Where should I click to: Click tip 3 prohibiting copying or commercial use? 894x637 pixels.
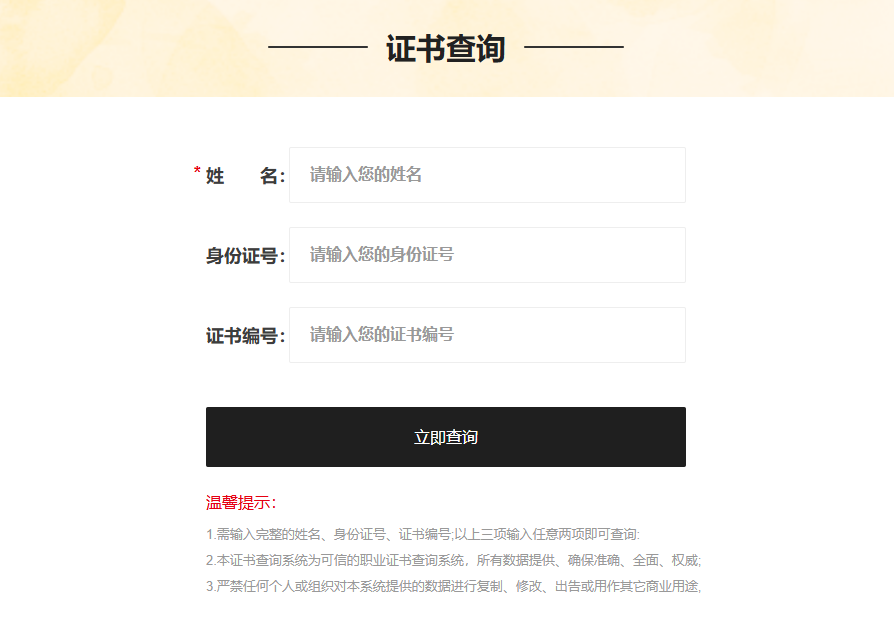pos(453,586)
